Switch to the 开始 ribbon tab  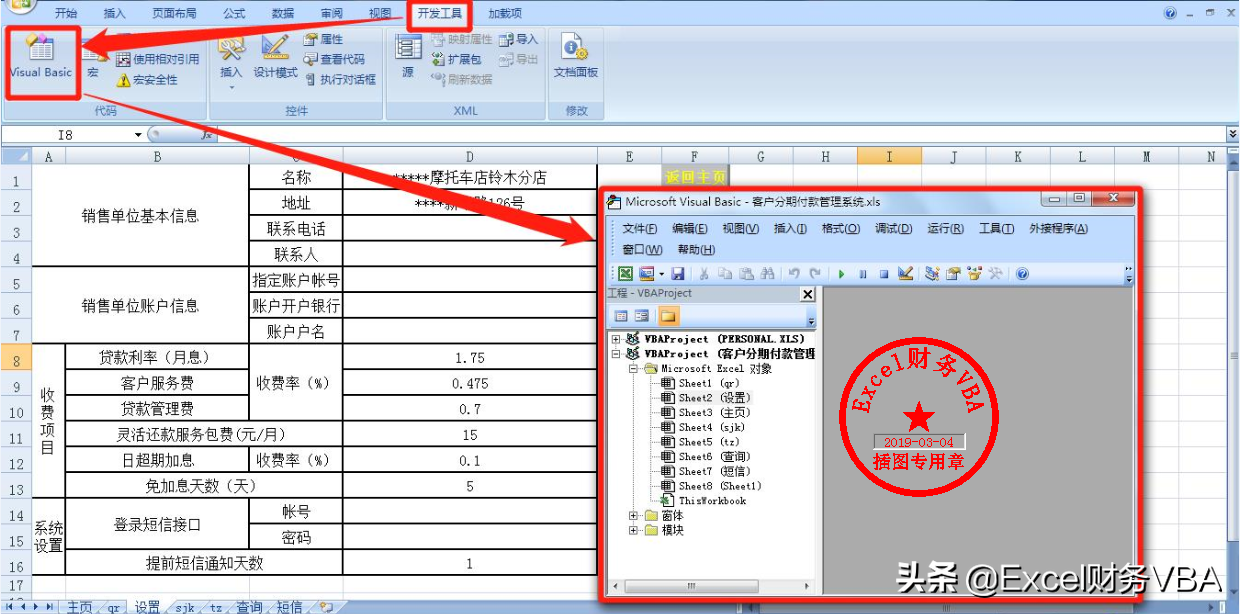[x=66, y=13]
